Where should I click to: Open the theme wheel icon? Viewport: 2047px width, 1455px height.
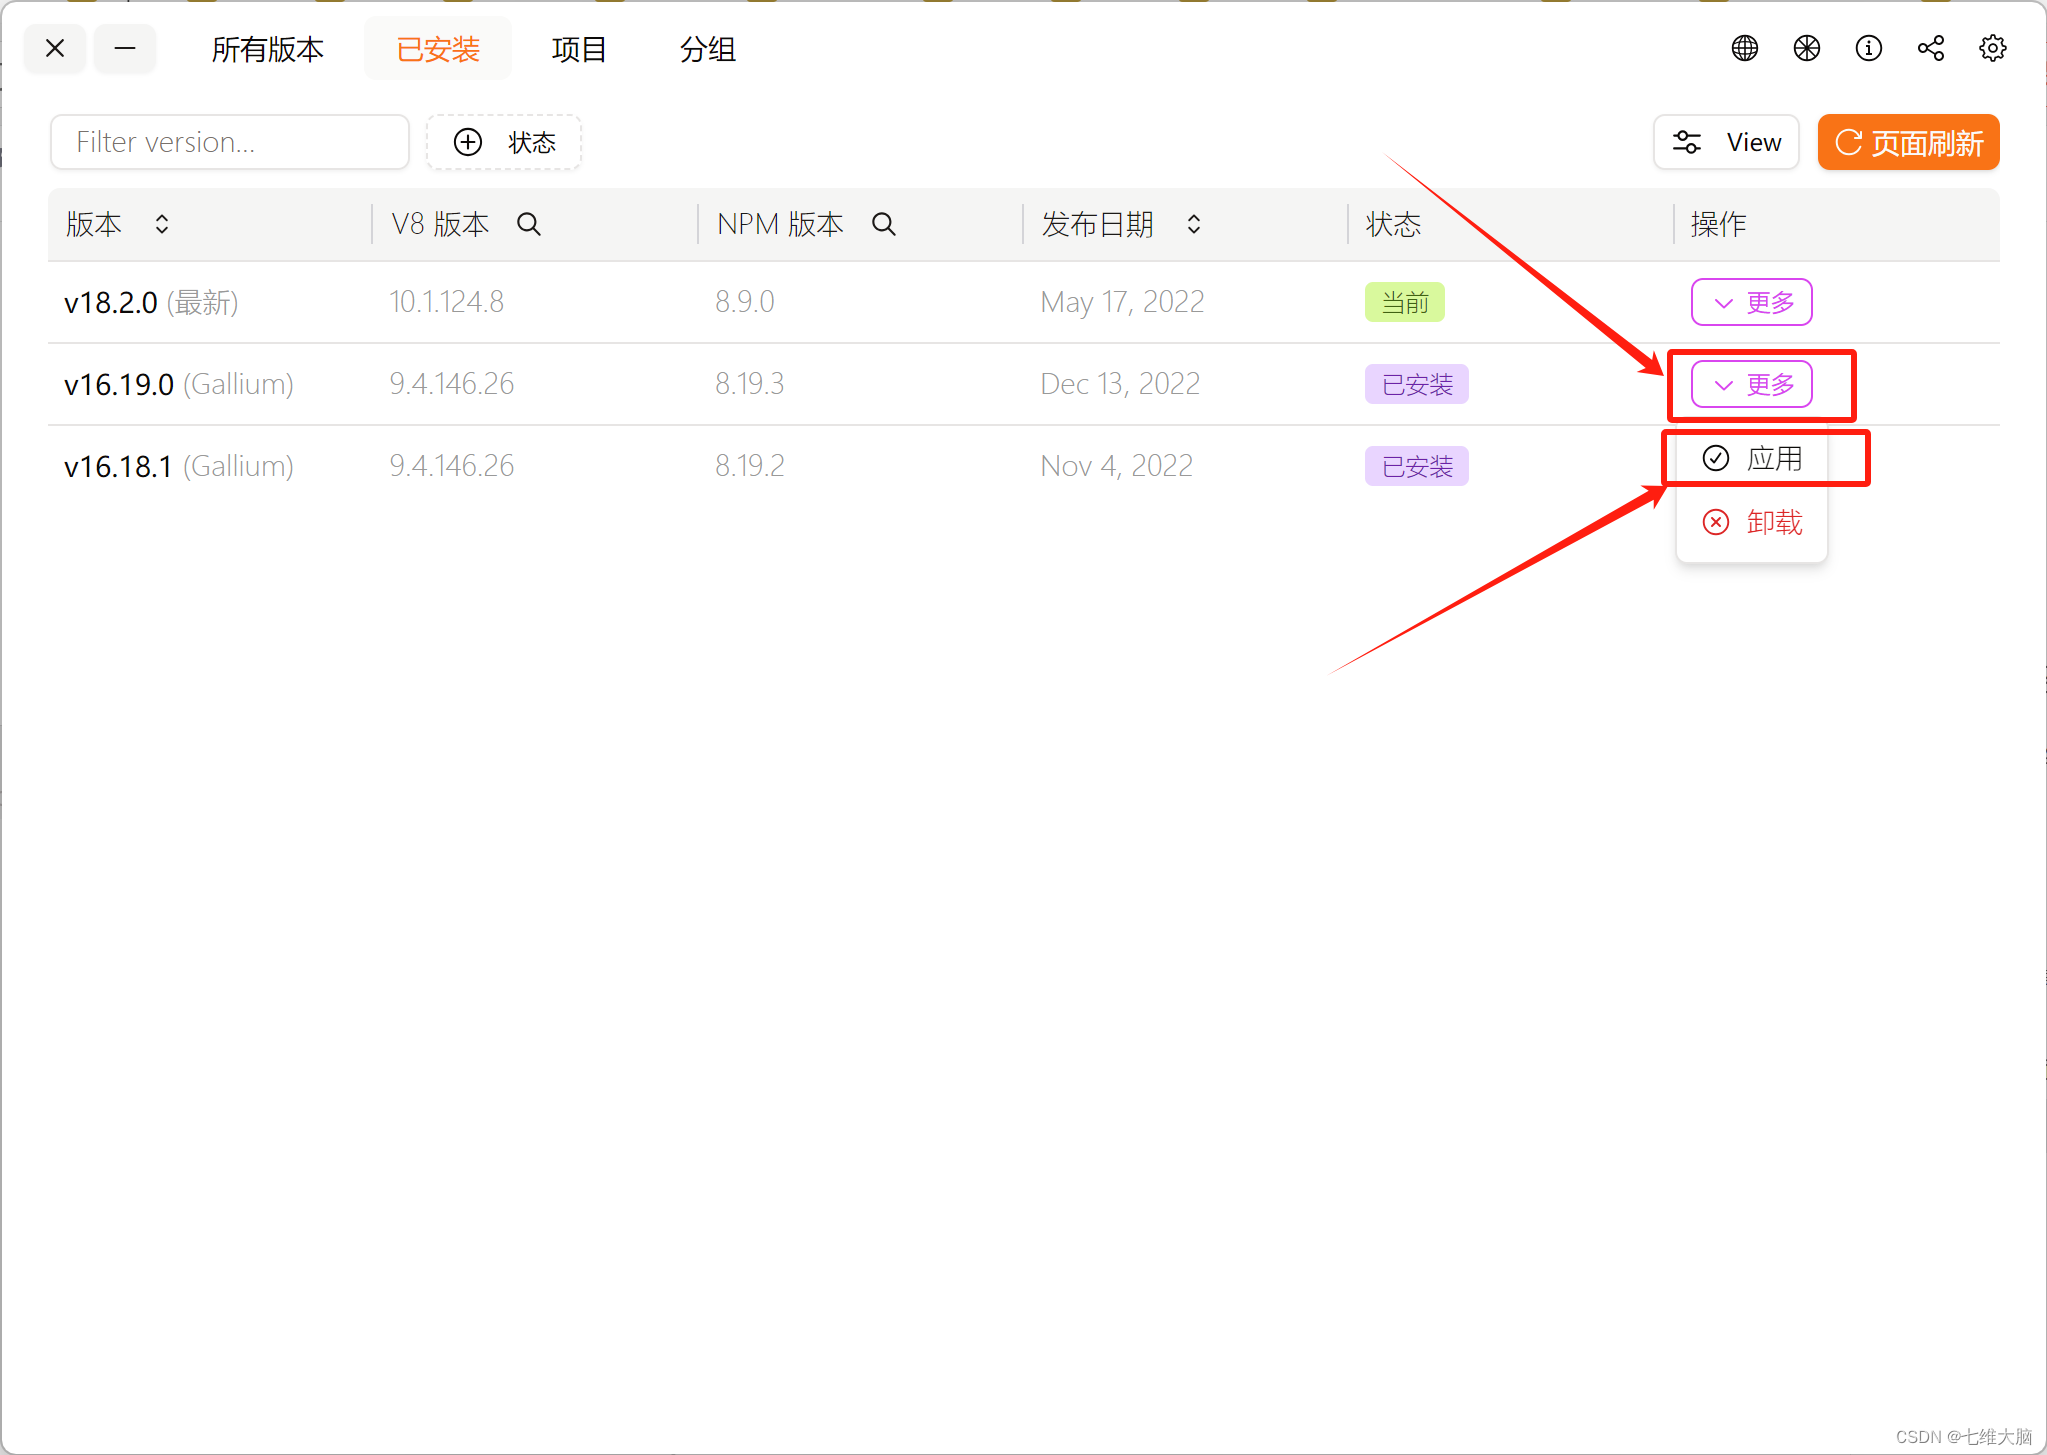tap(1806, 48)
